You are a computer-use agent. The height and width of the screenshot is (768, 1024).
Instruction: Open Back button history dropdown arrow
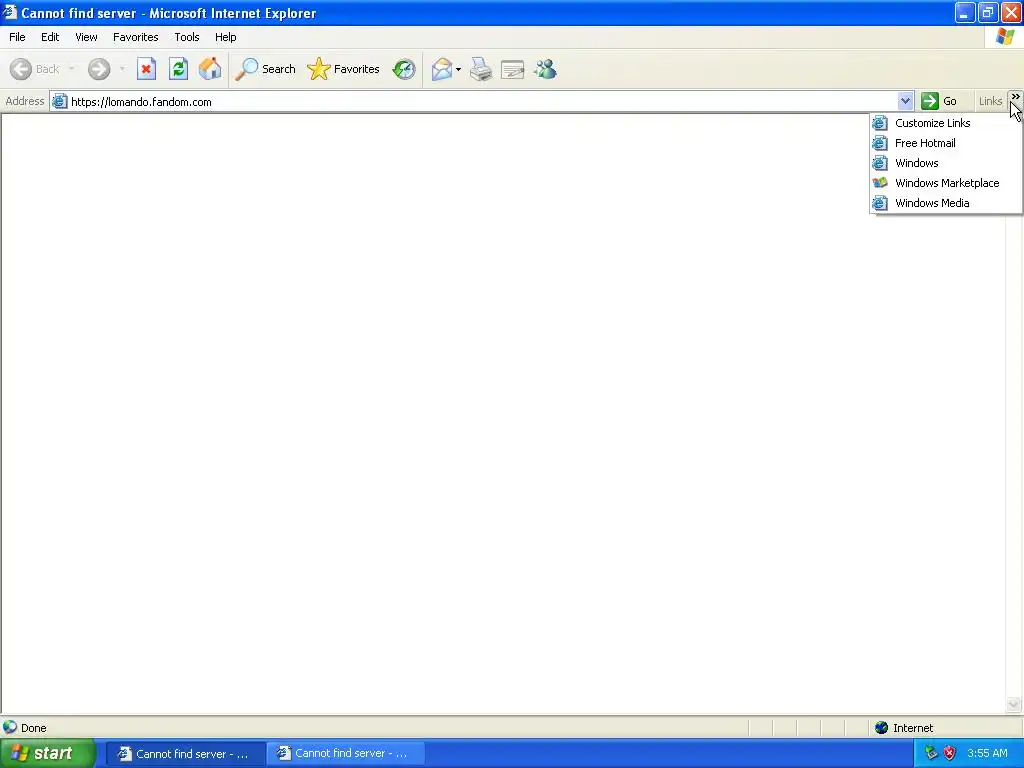(x=71, y=69)
